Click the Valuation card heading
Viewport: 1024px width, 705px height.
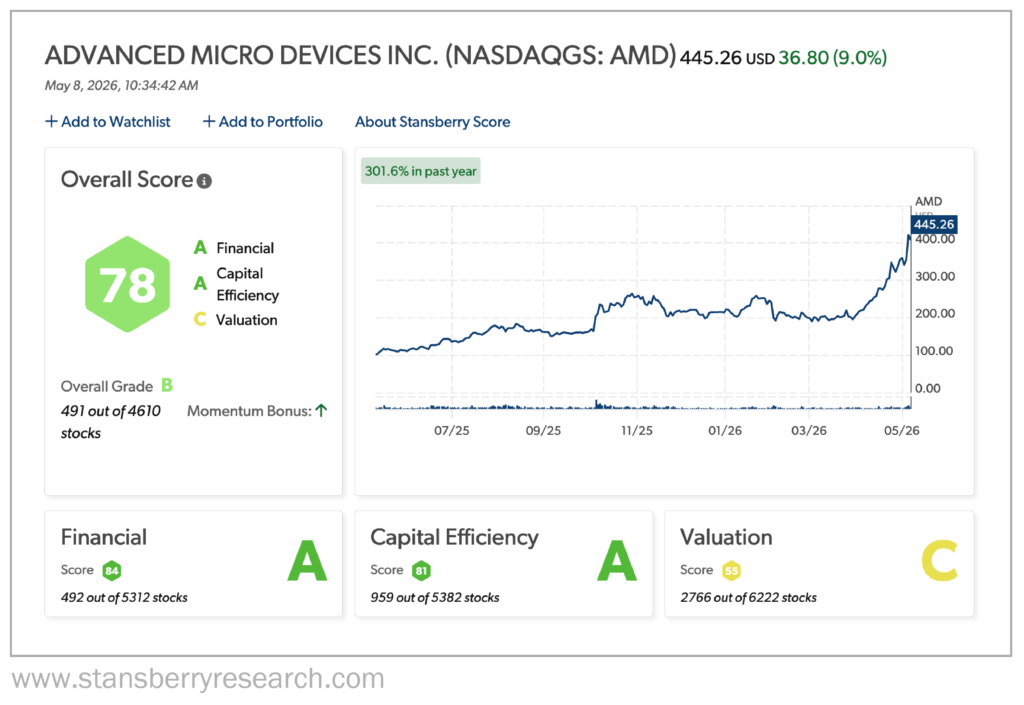726,537
